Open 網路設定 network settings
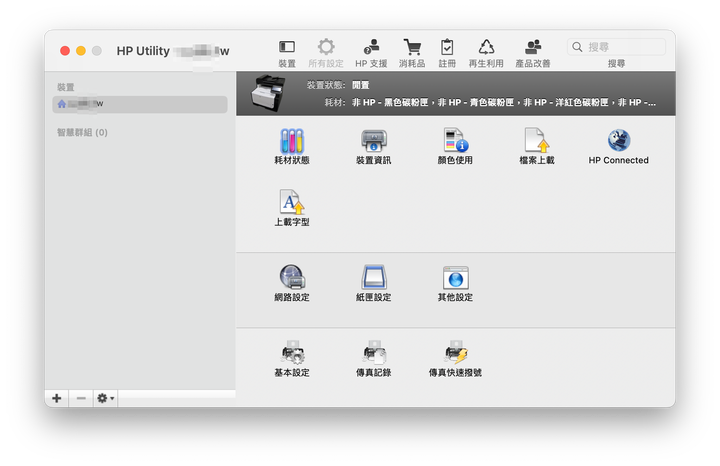This screenshot has height=466, width=720. coord(292,283)
